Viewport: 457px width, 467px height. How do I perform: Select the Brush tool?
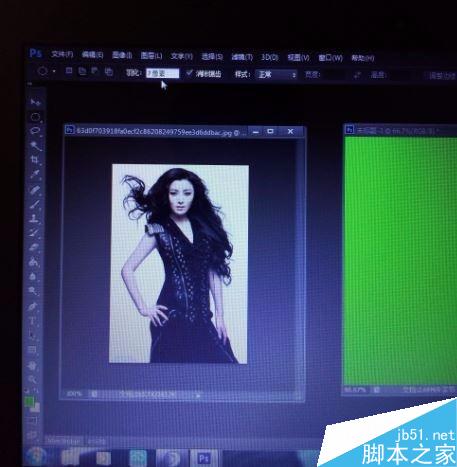point(35,204)
